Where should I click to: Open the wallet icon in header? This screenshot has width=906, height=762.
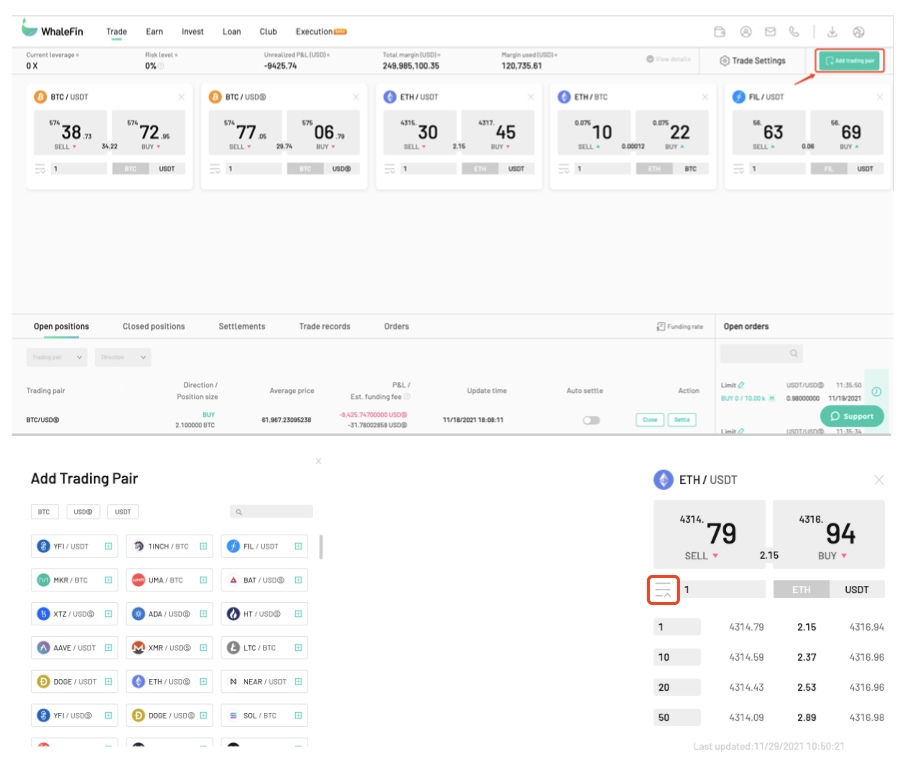click(x=719, y=32)
